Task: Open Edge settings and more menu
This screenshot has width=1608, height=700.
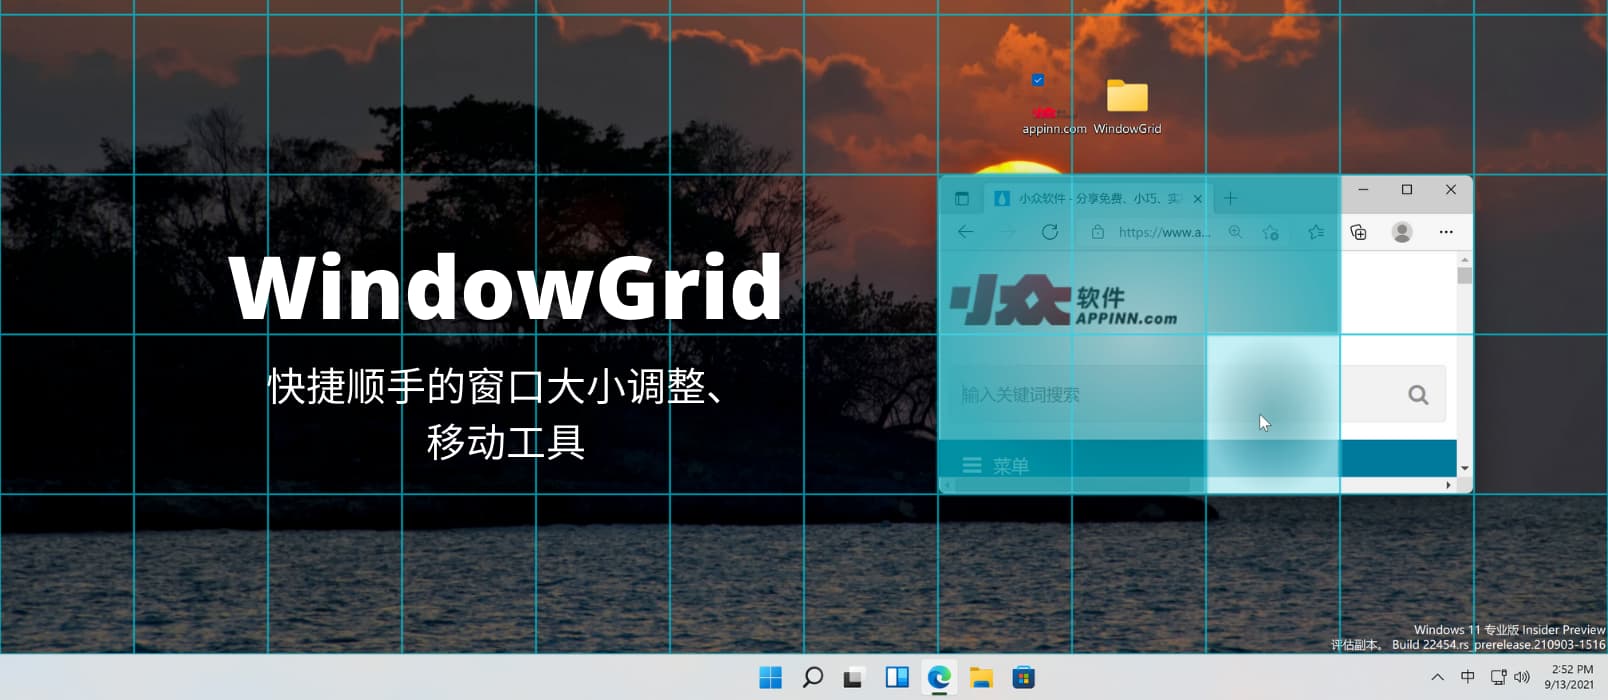Action: click(x=1446, y=232)
